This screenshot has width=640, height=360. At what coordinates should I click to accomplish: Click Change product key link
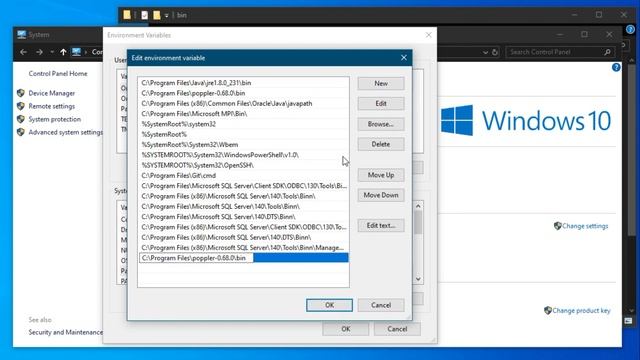click(581, 311)
